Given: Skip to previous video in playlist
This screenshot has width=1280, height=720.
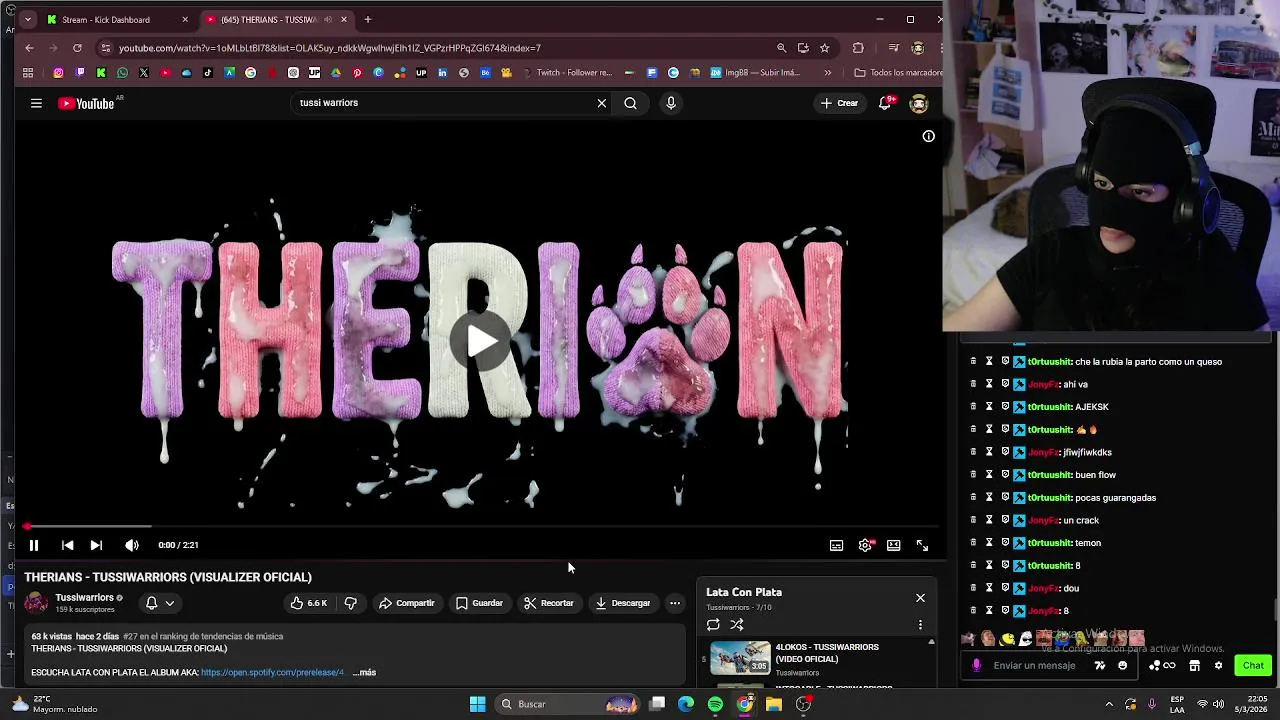Looking at the screenshot, I should pos(67,545).
